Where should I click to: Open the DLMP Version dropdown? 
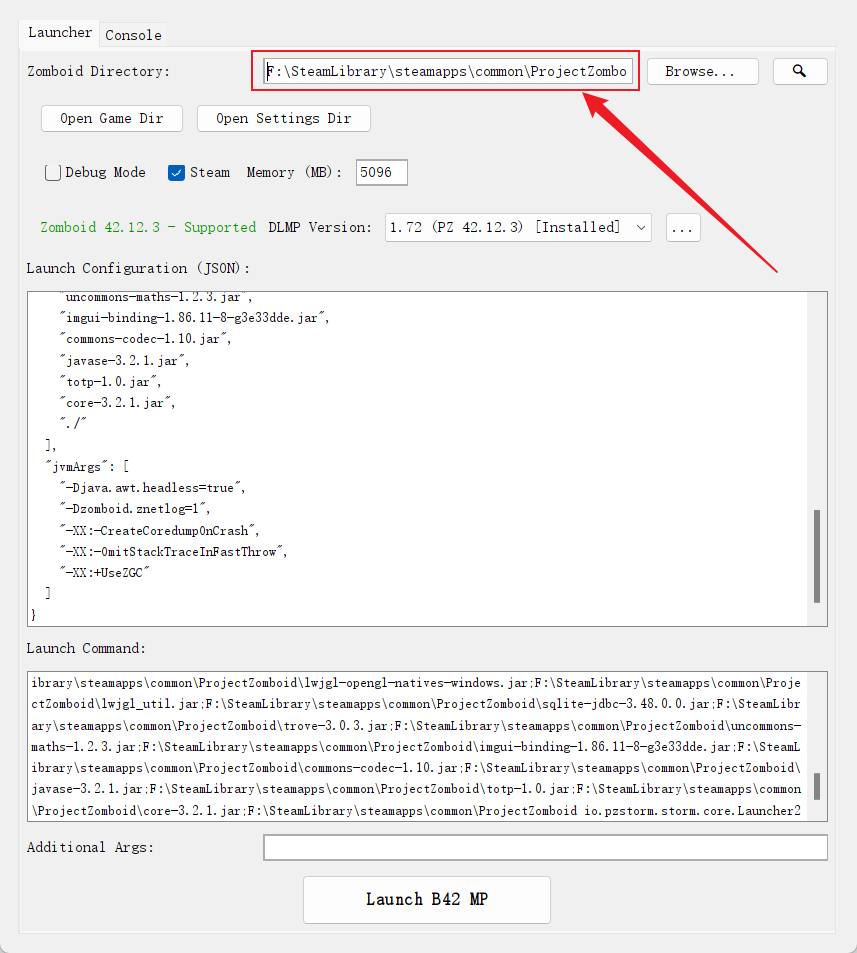point(518,228)
